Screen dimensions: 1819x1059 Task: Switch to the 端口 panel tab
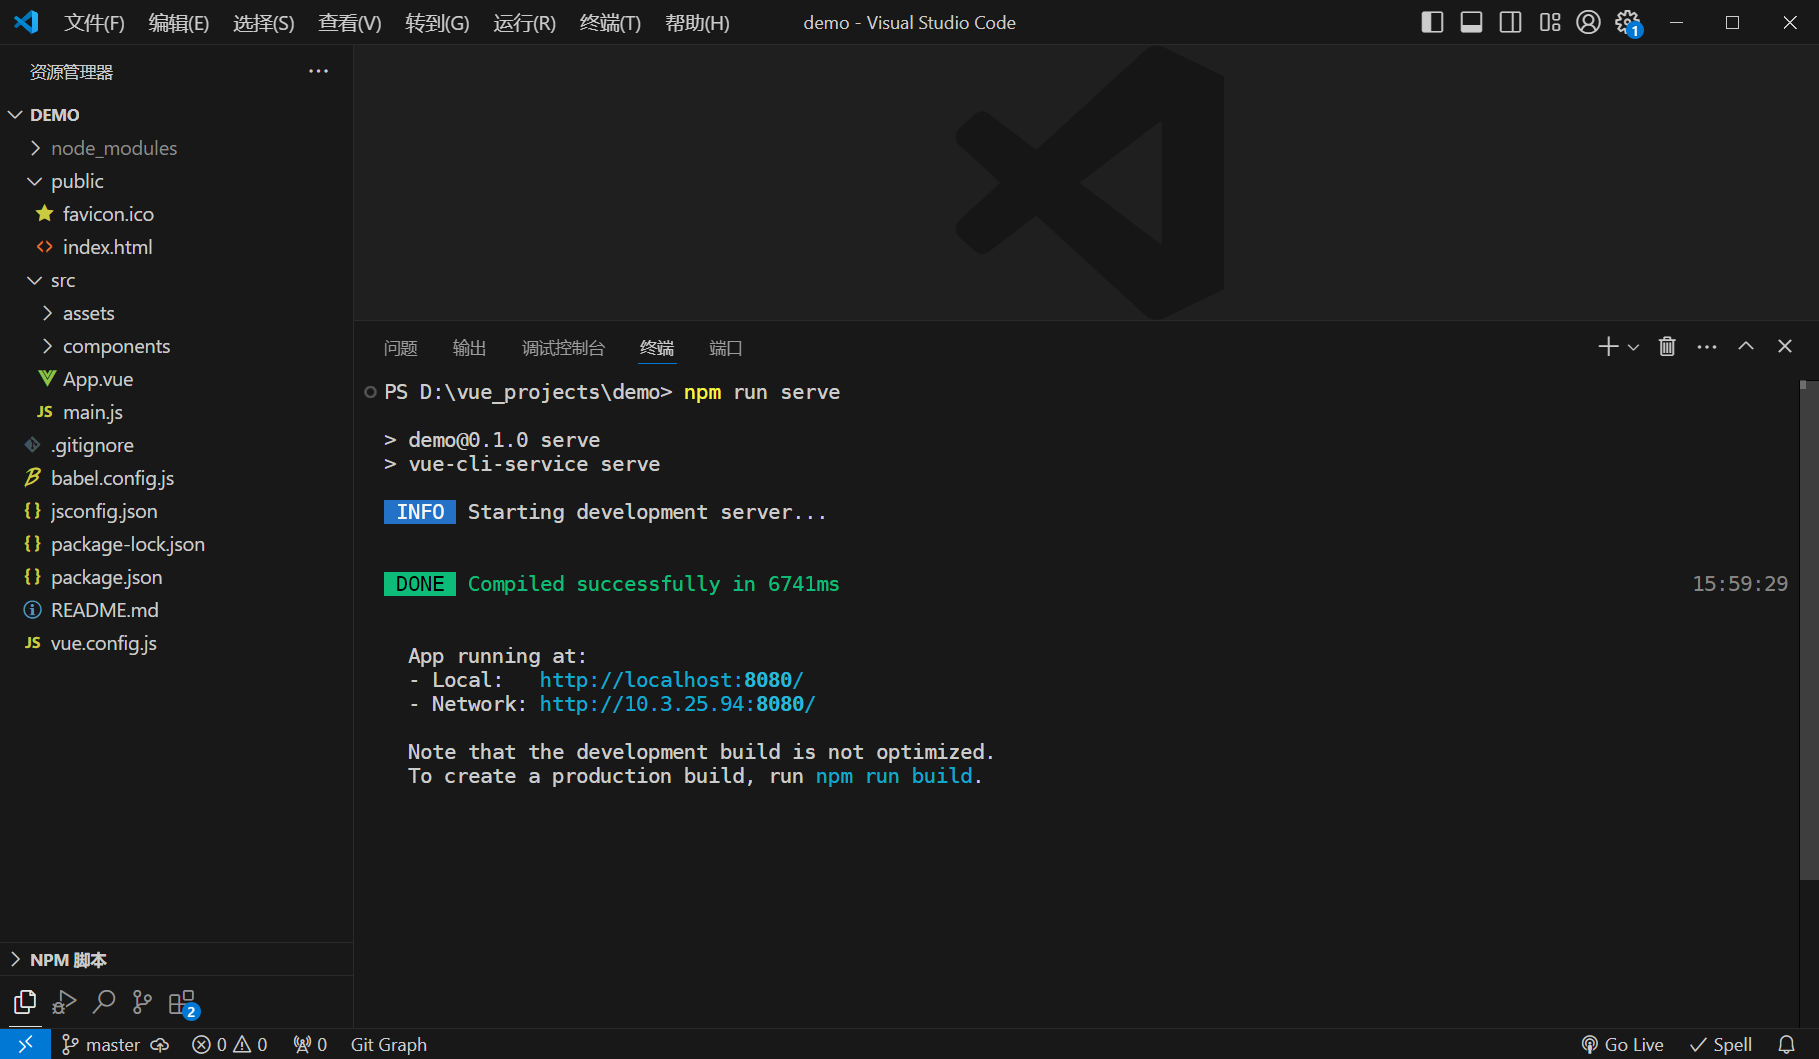tap(726, 348)
